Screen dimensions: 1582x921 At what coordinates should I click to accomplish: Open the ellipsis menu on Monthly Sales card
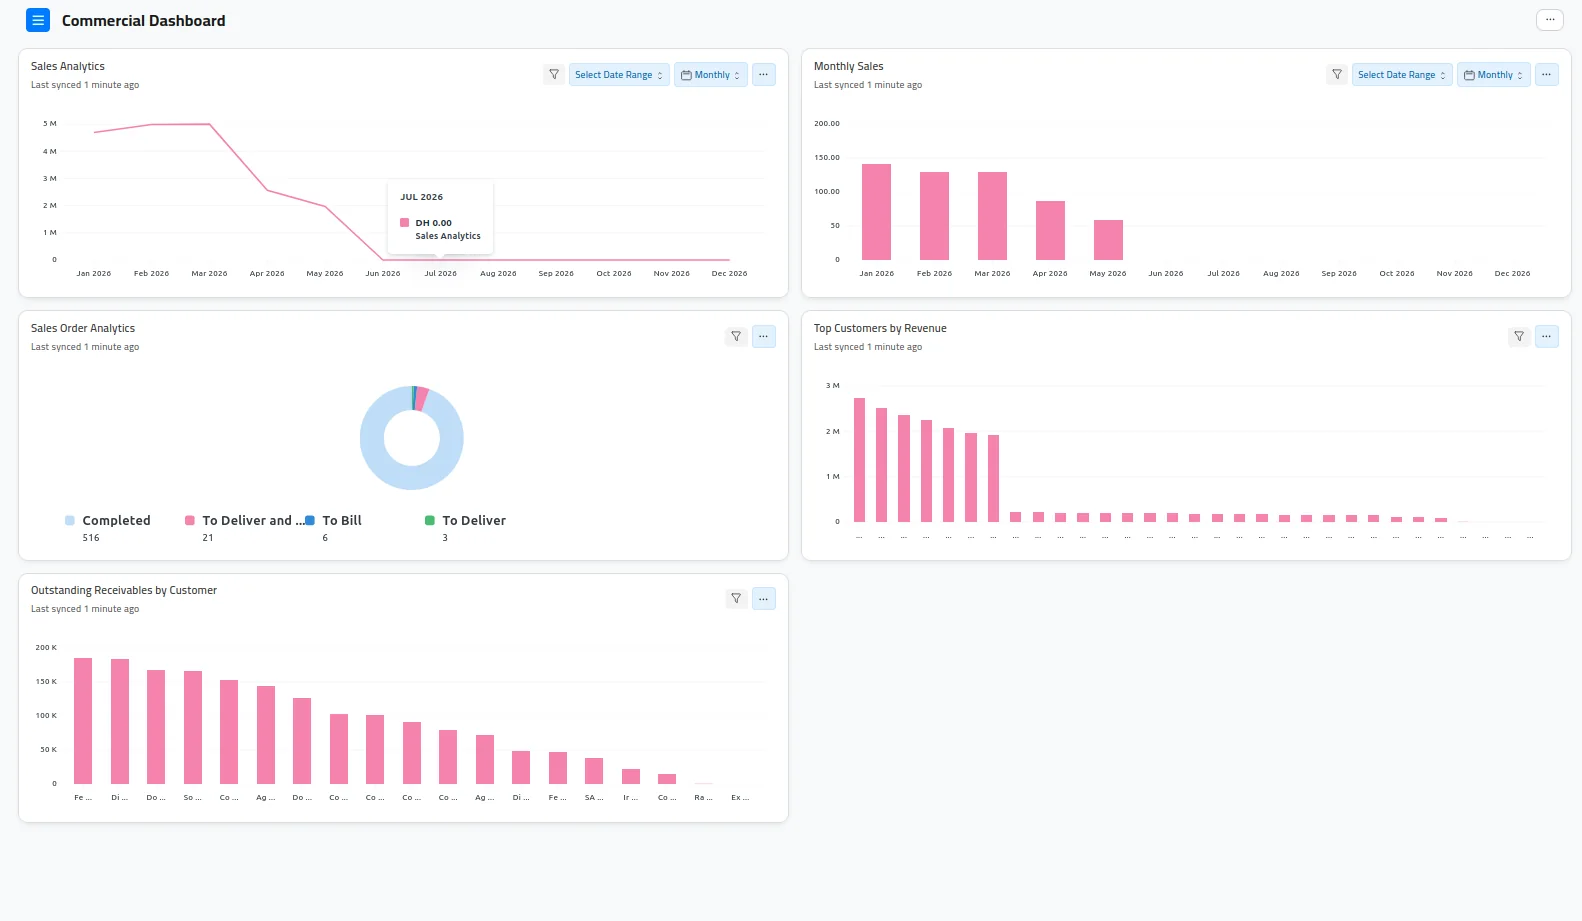point(1547,75)
